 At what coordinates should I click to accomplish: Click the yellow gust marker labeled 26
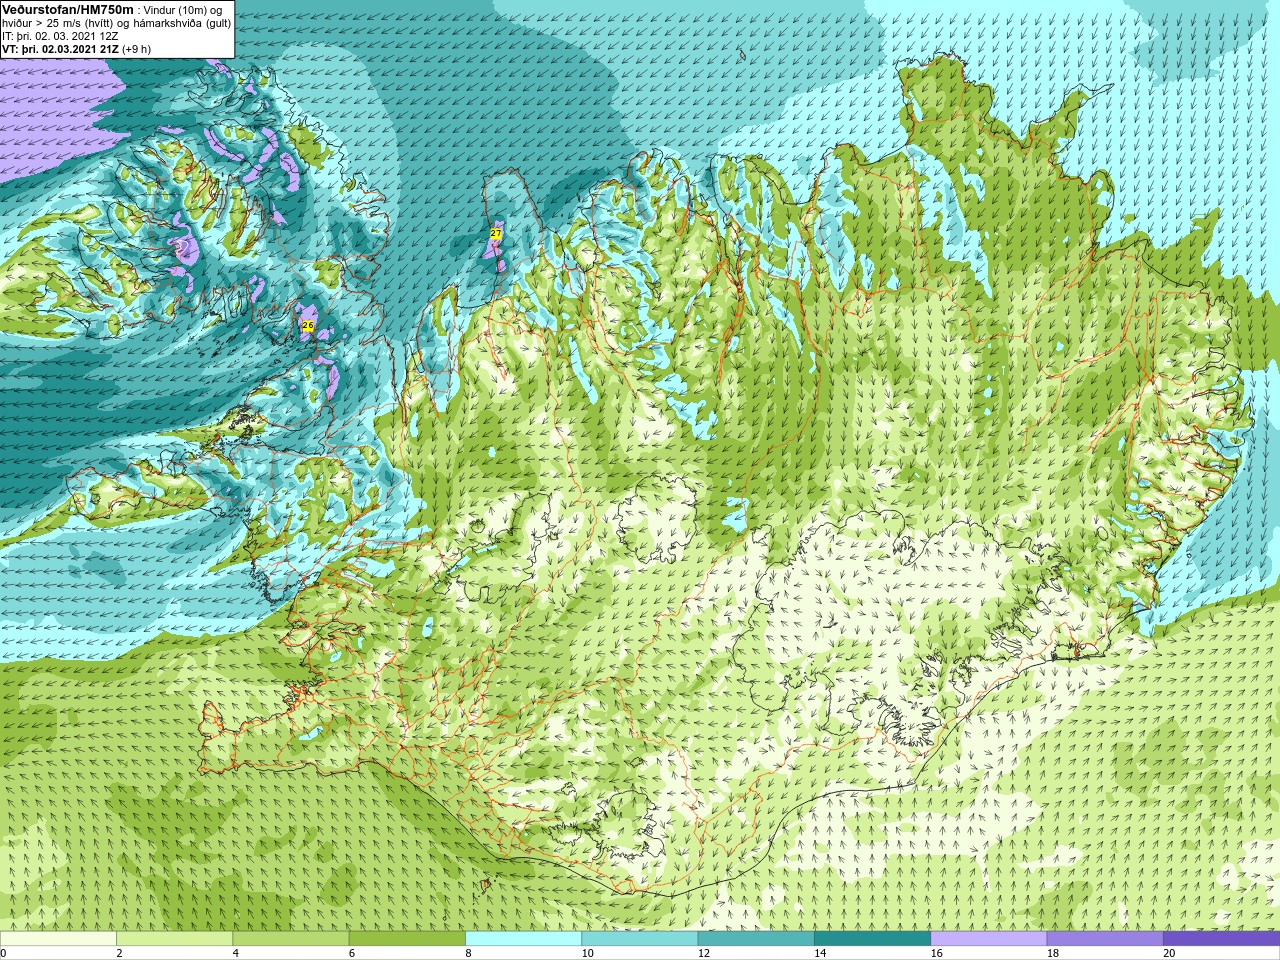[308, 325]
